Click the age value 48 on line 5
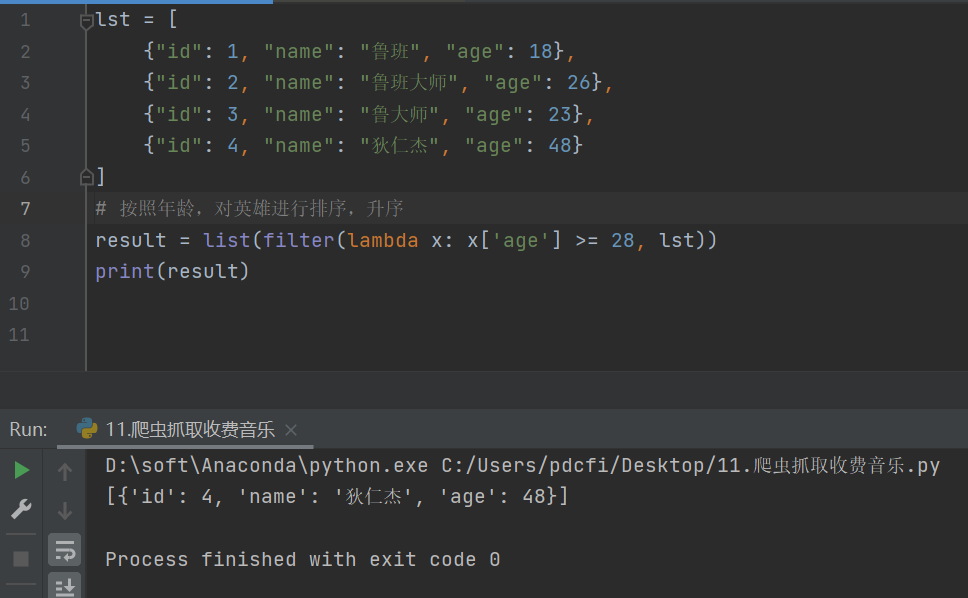Screen dimensions: 968x598 point(560,145)
